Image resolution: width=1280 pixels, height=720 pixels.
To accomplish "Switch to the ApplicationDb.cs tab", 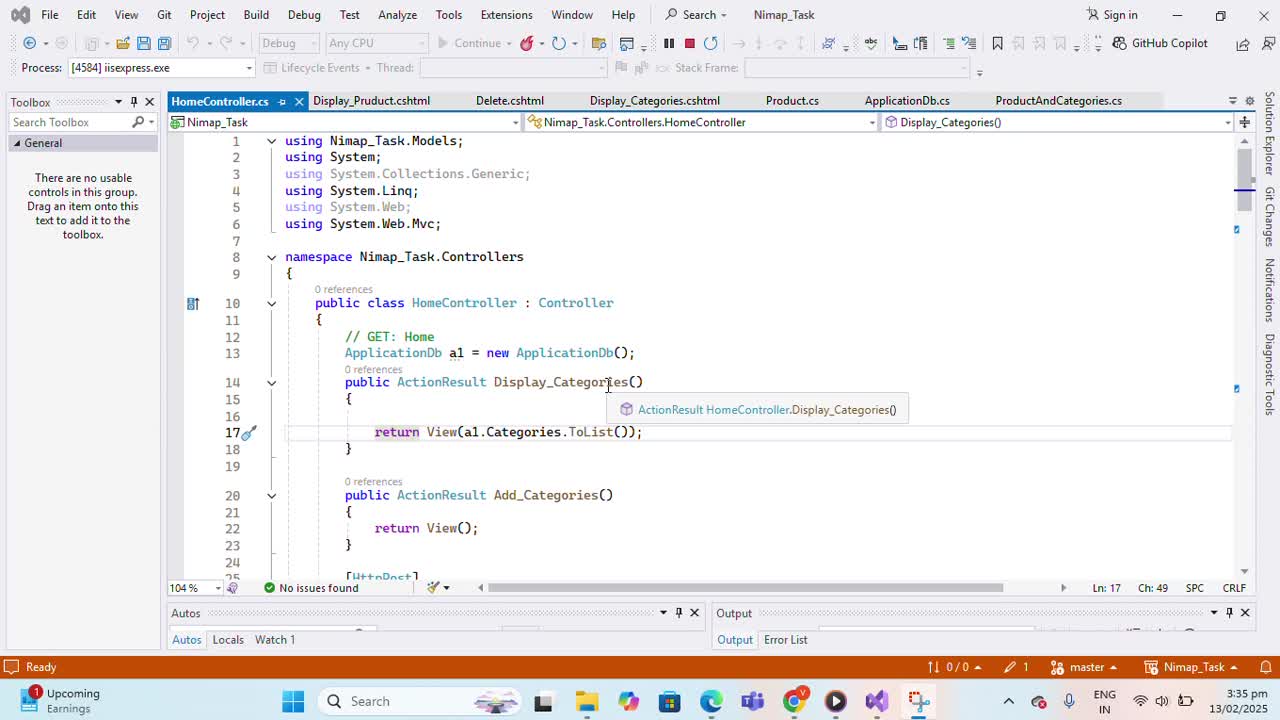I will point(906,101).
